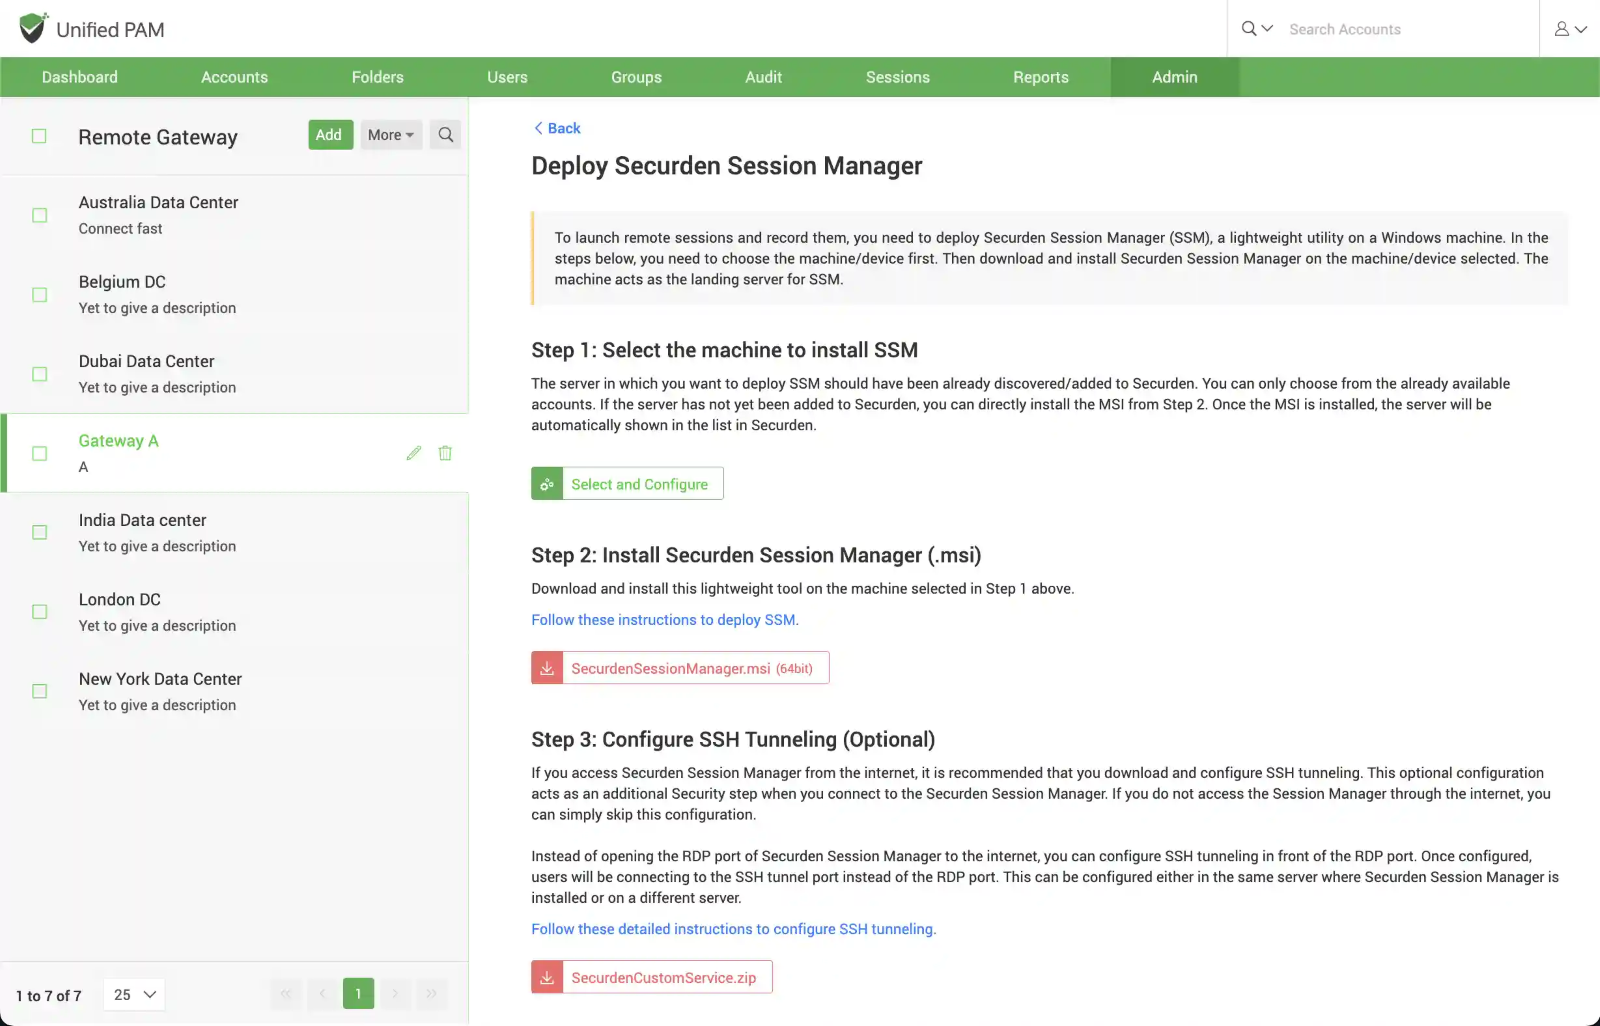Switch to the Accounts tab
The image size is (1600, 1026).
tap(234, 77)
